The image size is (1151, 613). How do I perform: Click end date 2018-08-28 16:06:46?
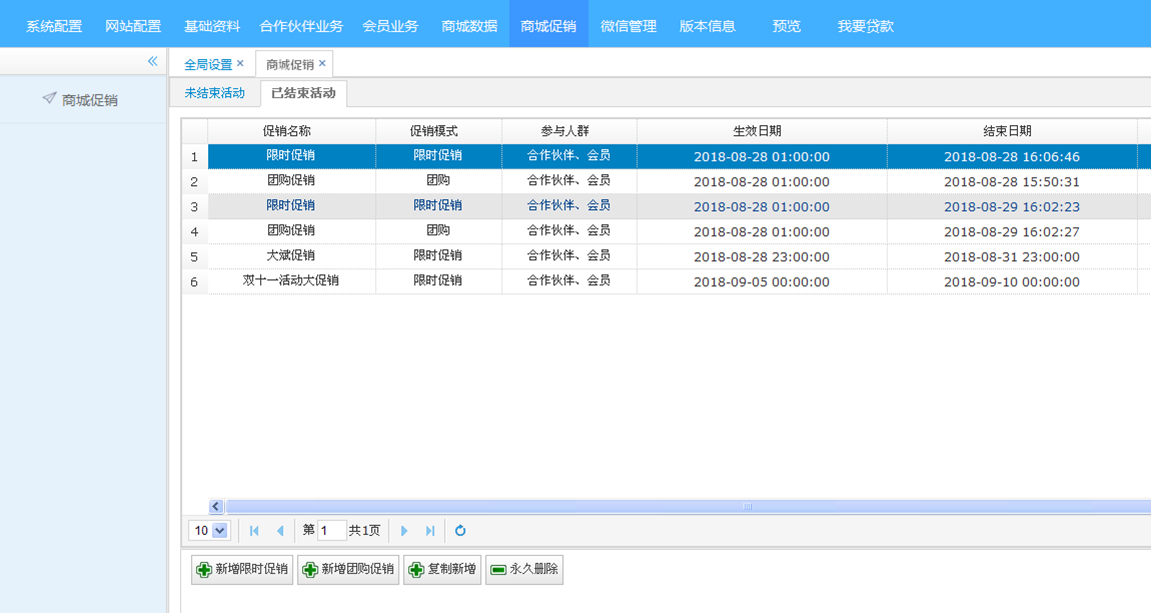pos(1012,157)
